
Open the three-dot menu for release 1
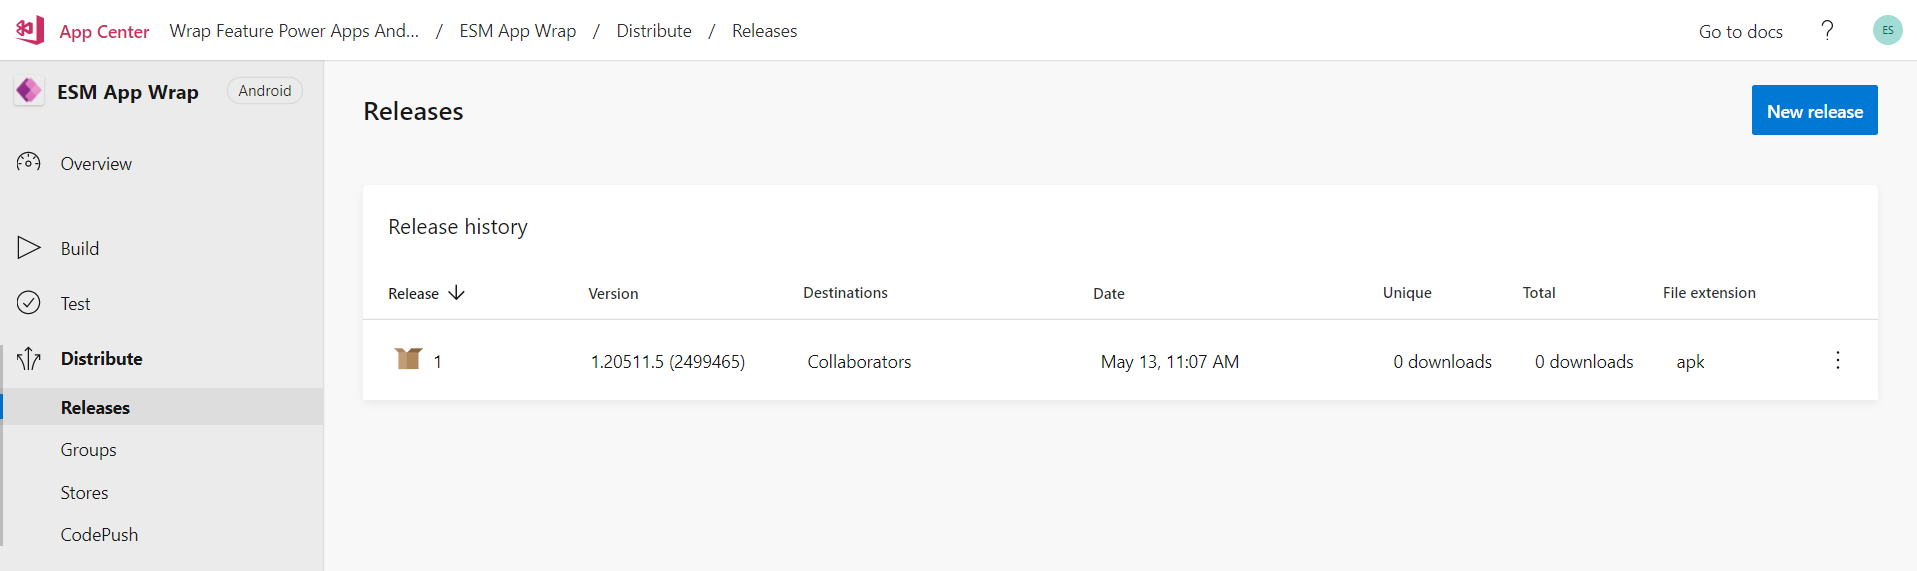1837,360
